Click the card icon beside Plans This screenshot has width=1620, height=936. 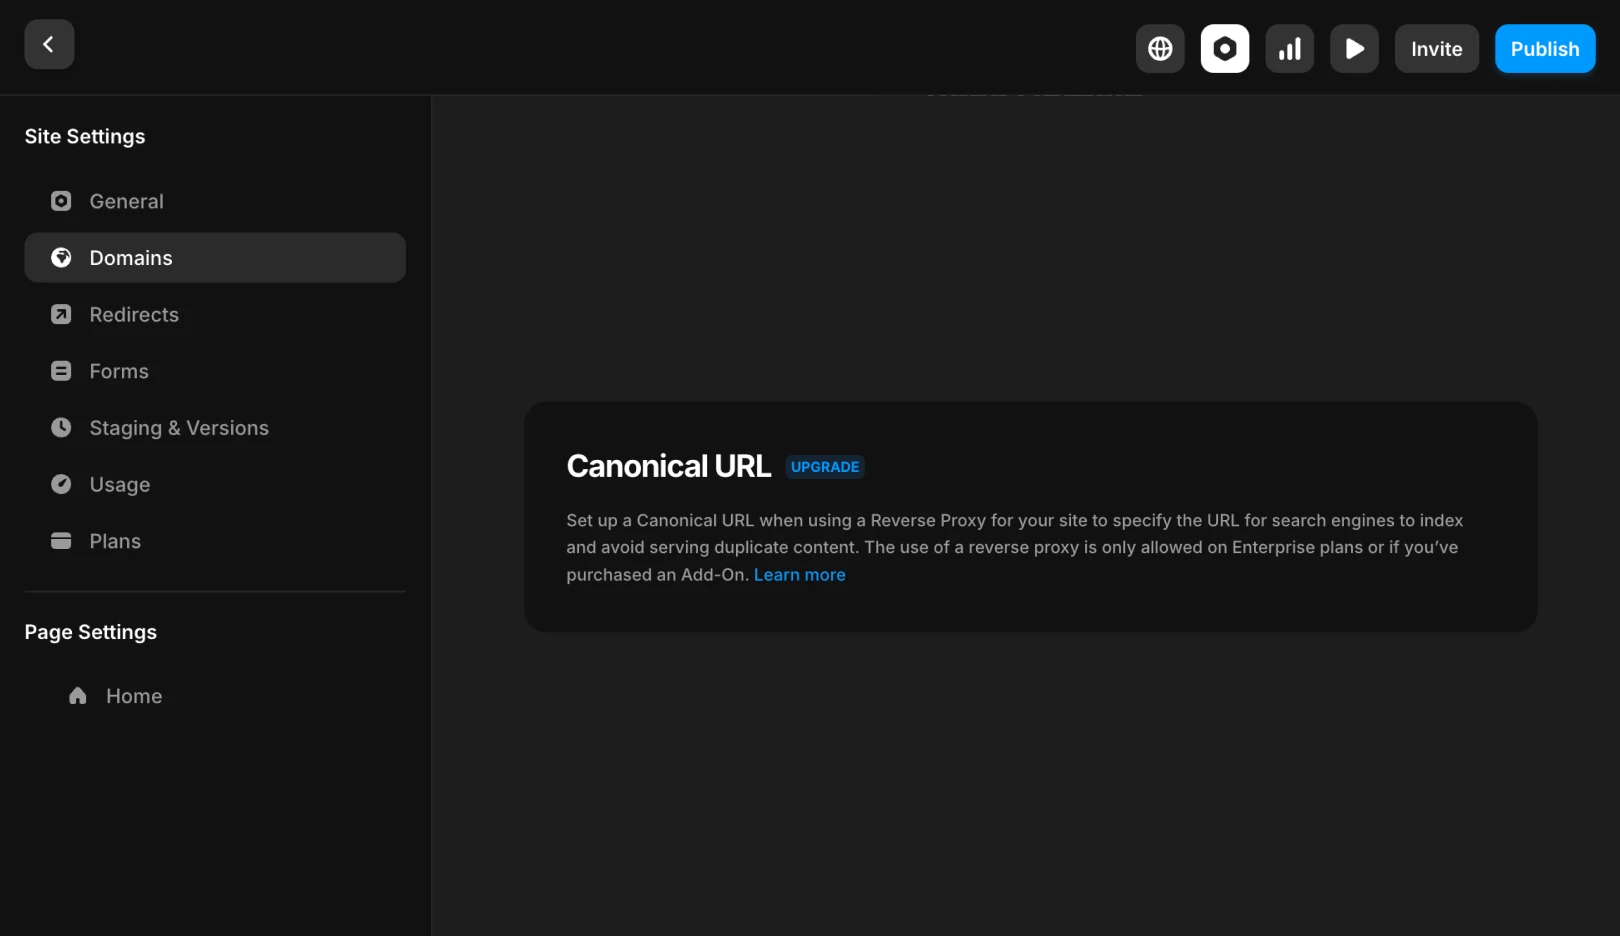[61, 541]
